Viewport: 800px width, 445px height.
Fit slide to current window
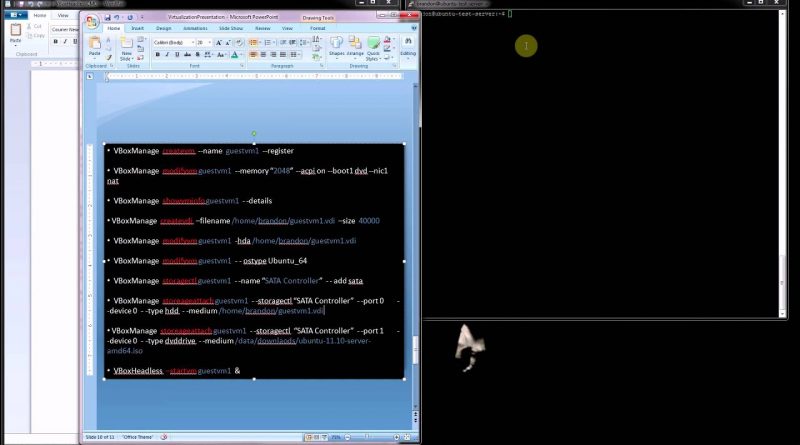coord(407,437)
